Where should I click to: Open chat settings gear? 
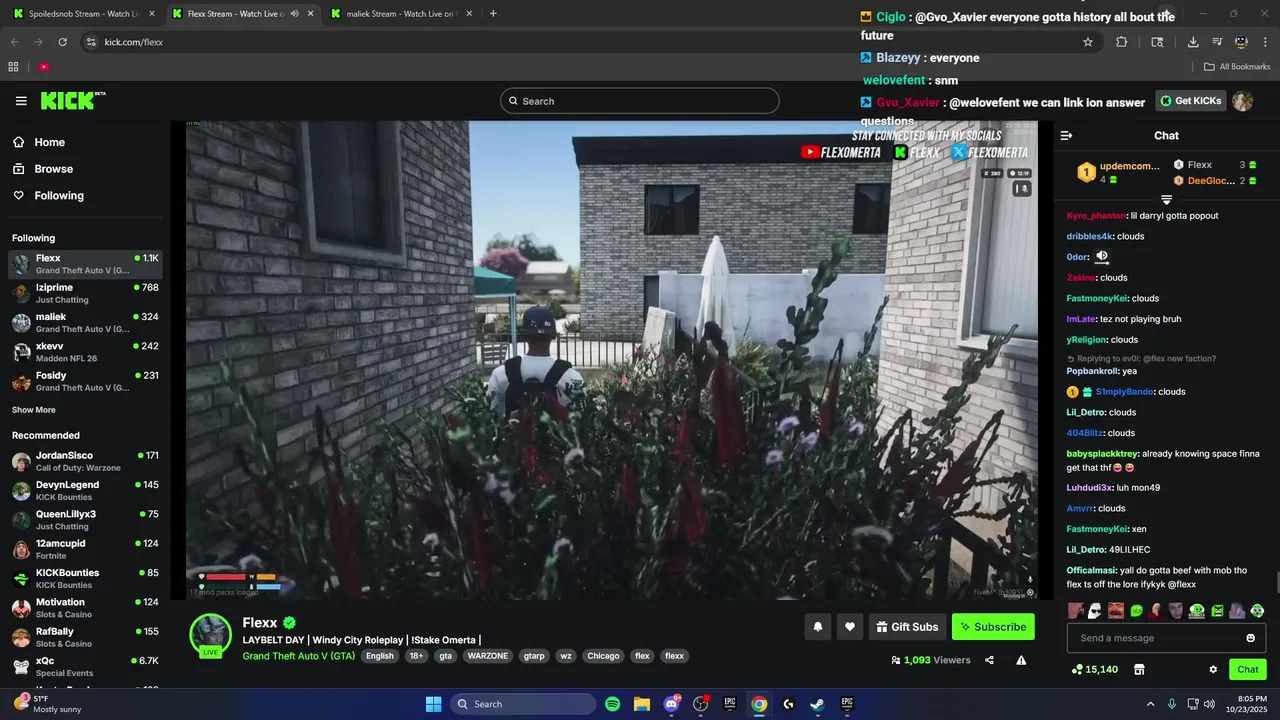[x=1213, y=669]
